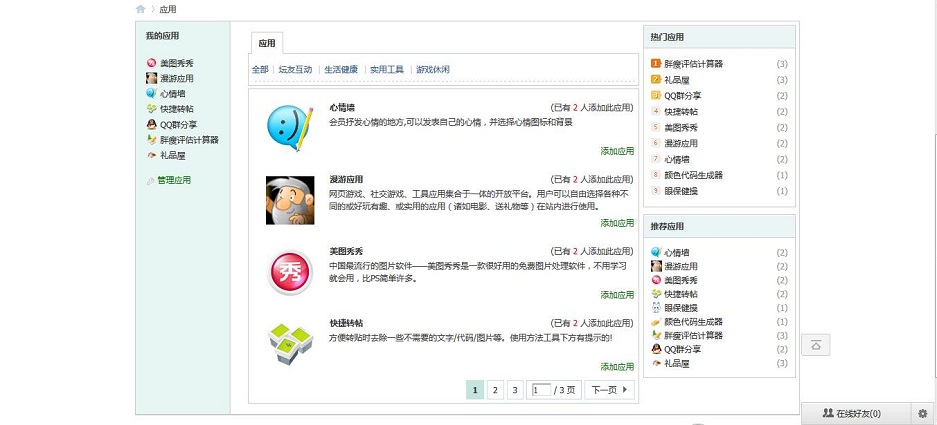Open 心情墙 title in main list
This screenshot has height=425, width=937.
pos(342,108)
